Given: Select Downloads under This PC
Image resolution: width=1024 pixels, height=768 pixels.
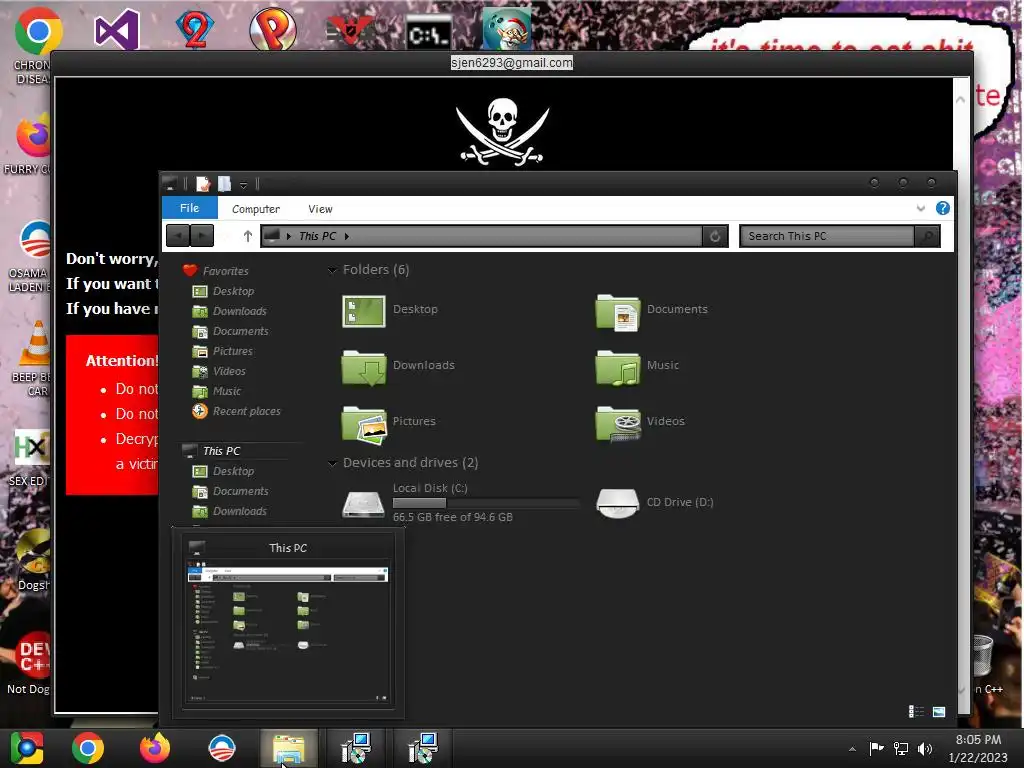Looking at the screenshot, I should point(229,511).
